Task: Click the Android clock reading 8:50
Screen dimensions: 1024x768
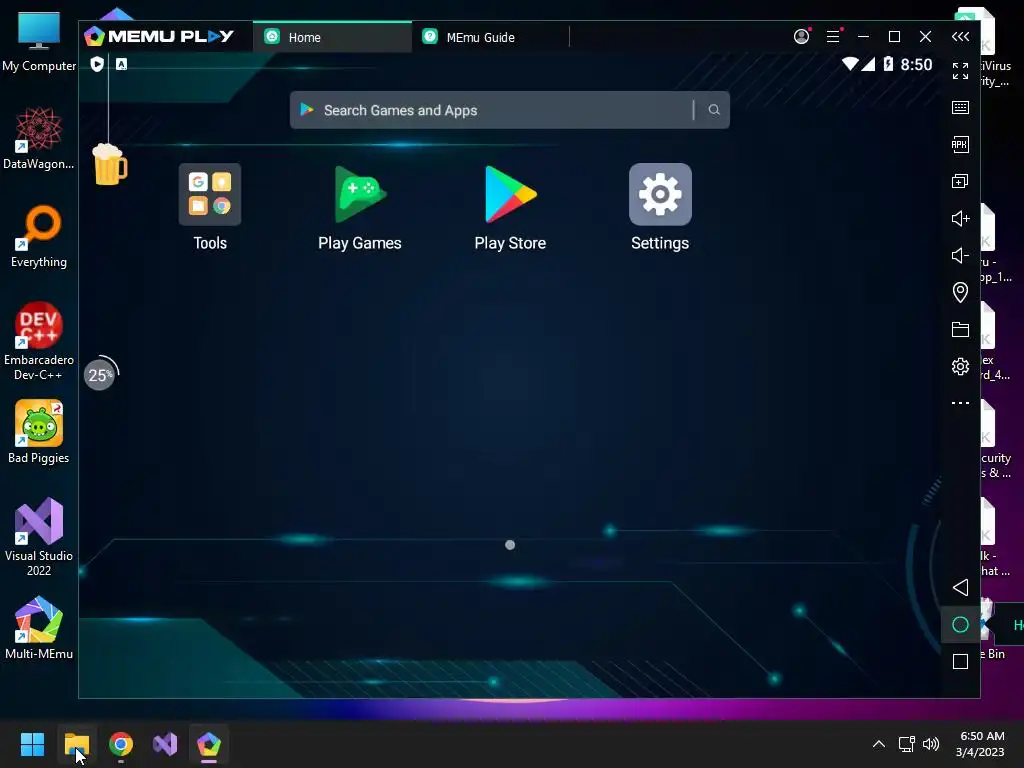Action: tap(916, 64)
